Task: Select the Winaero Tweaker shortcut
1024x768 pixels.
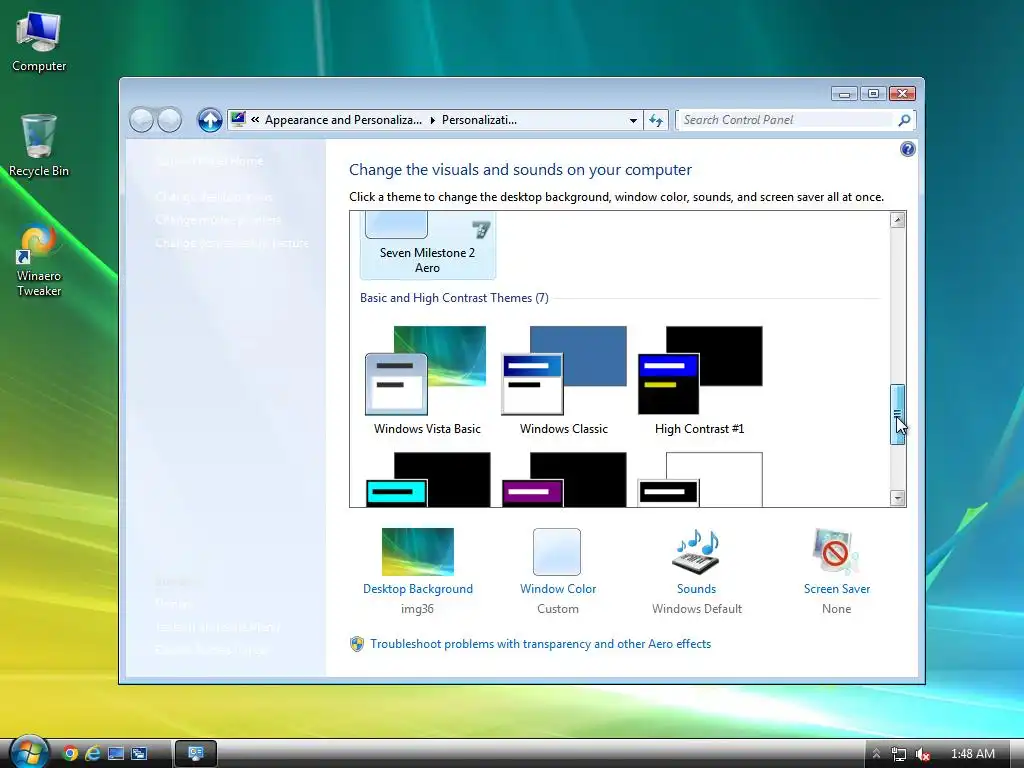Action: pos(39,261)
